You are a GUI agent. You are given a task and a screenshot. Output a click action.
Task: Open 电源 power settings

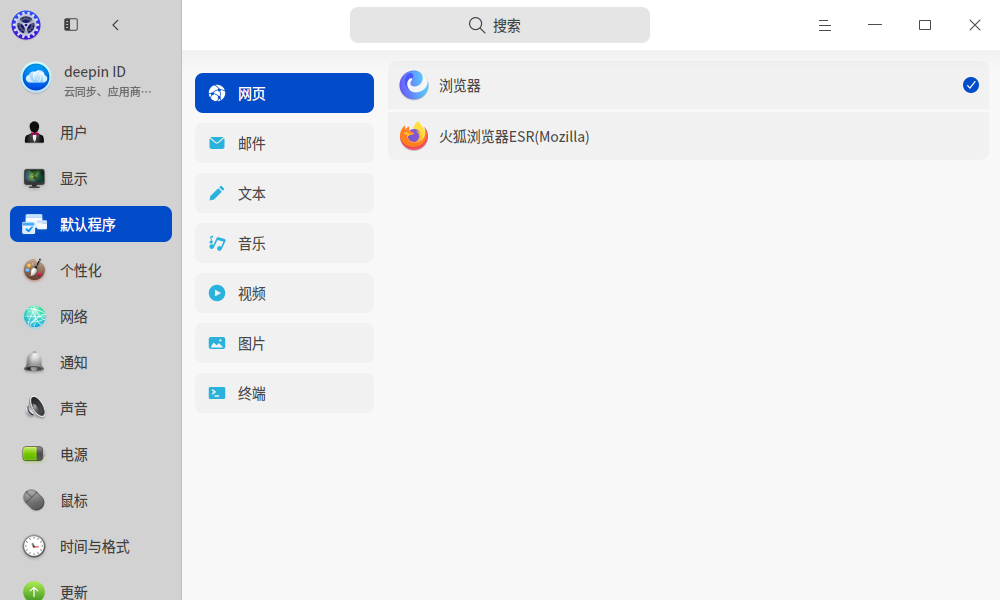pos(91,454)
